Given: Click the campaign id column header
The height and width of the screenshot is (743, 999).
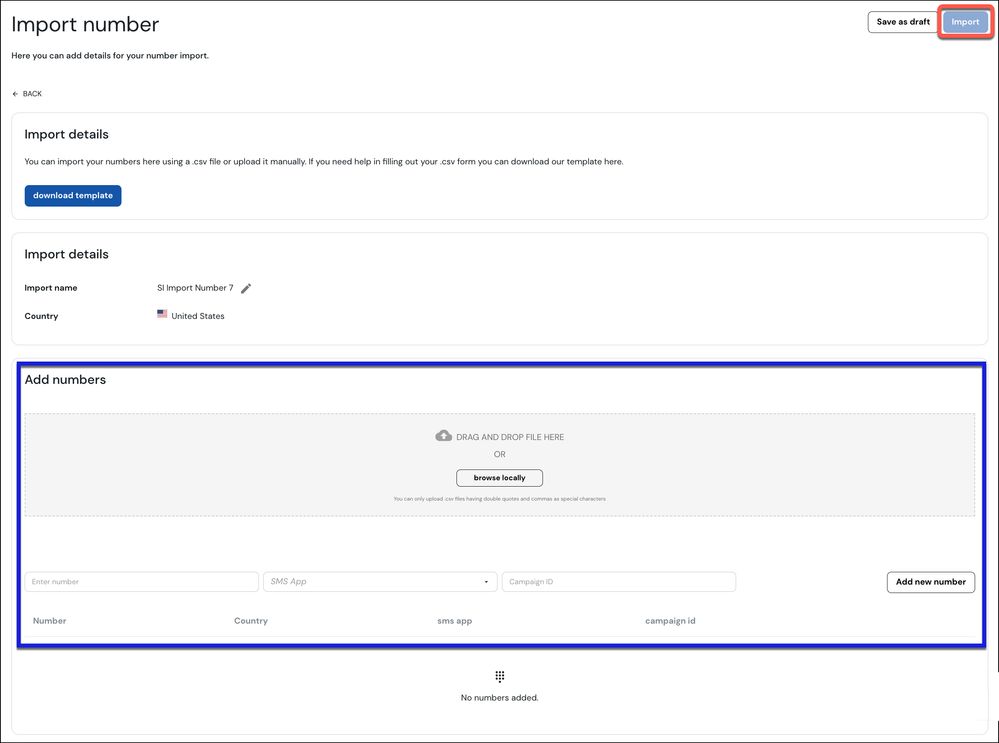Looking at the screenshot, I should click(x=670, y=621).
